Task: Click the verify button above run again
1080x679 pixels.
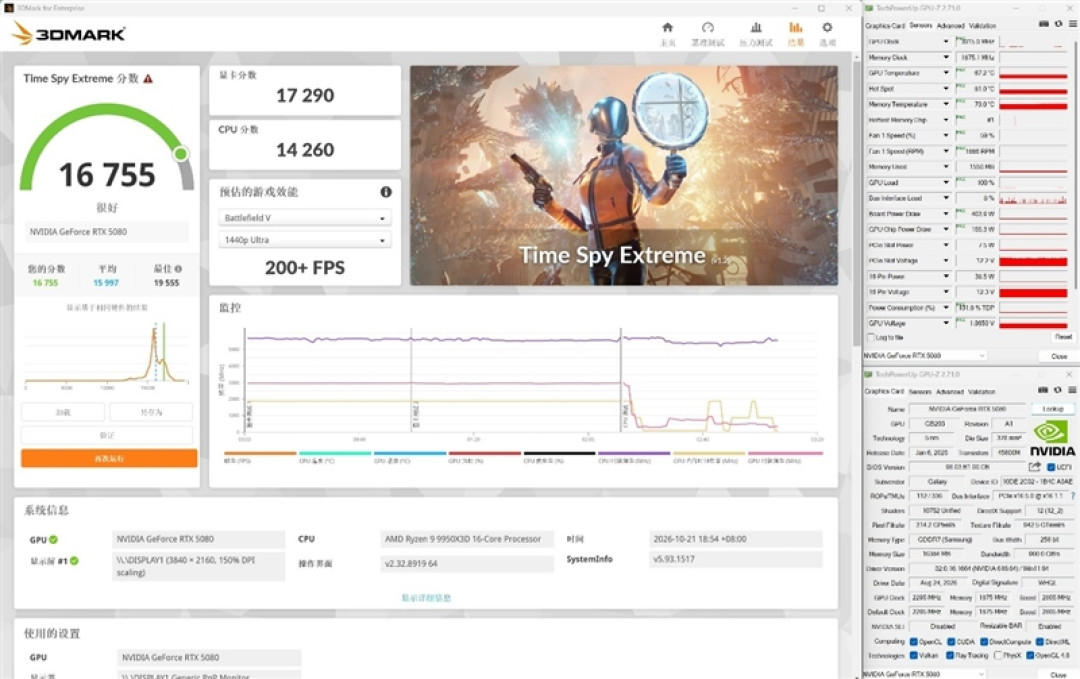Action: pyautogui.click(x=107, y=435)
